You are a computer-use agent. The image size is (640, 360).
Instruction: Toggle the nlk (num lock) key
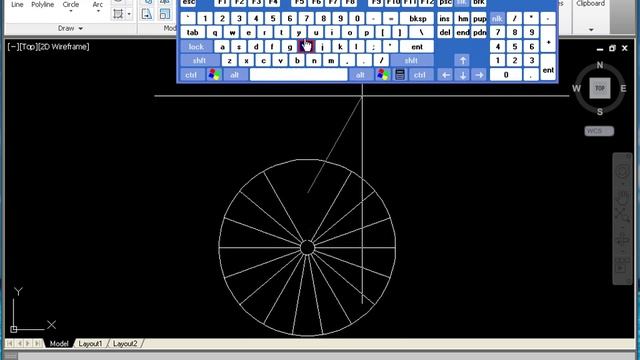(x=497, y=18)
